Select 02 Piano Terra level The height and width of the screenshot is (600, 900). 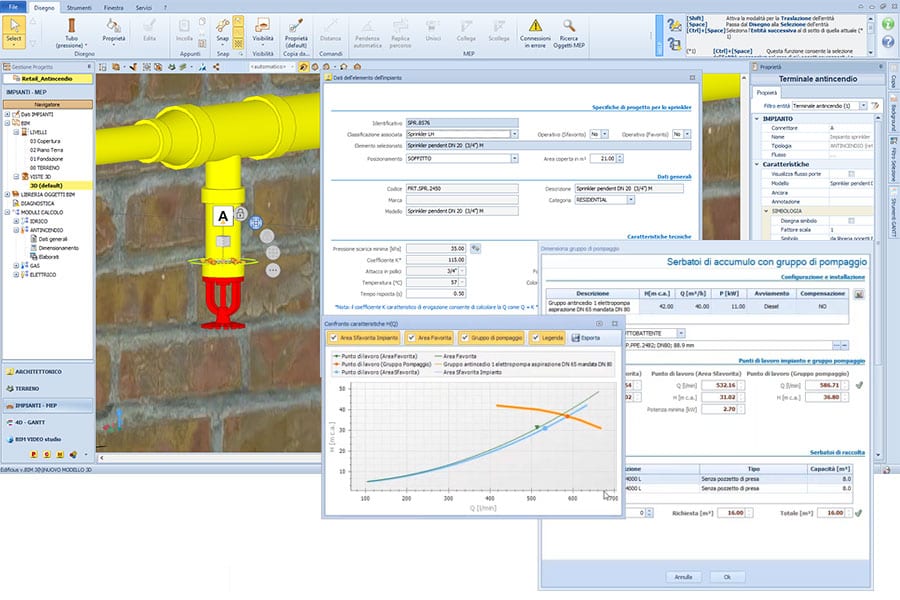pos(46,150)
